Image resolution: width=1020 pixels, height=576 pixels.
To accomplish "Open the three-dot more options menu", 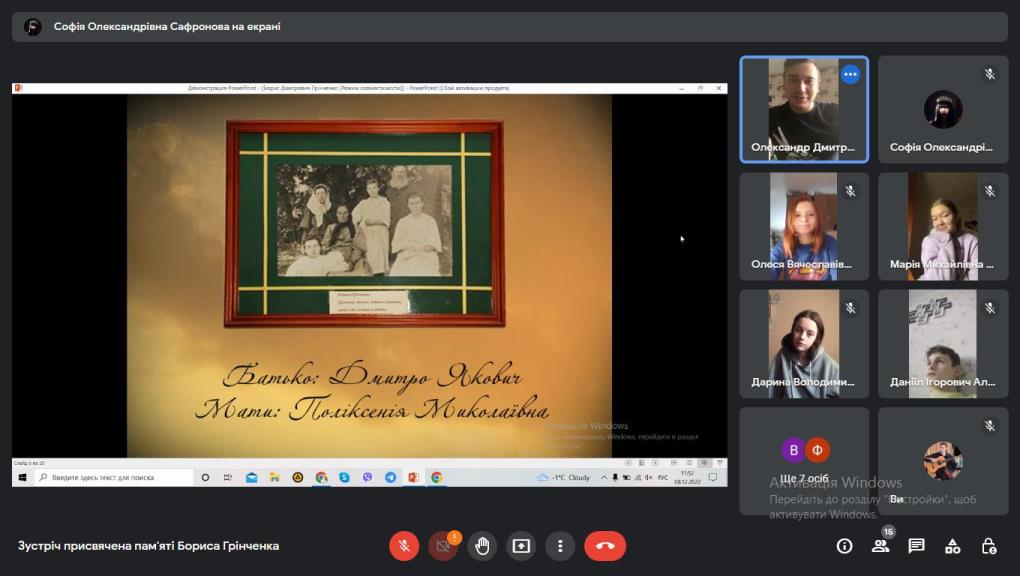I will pyautogui.click(x=560, y=546).
